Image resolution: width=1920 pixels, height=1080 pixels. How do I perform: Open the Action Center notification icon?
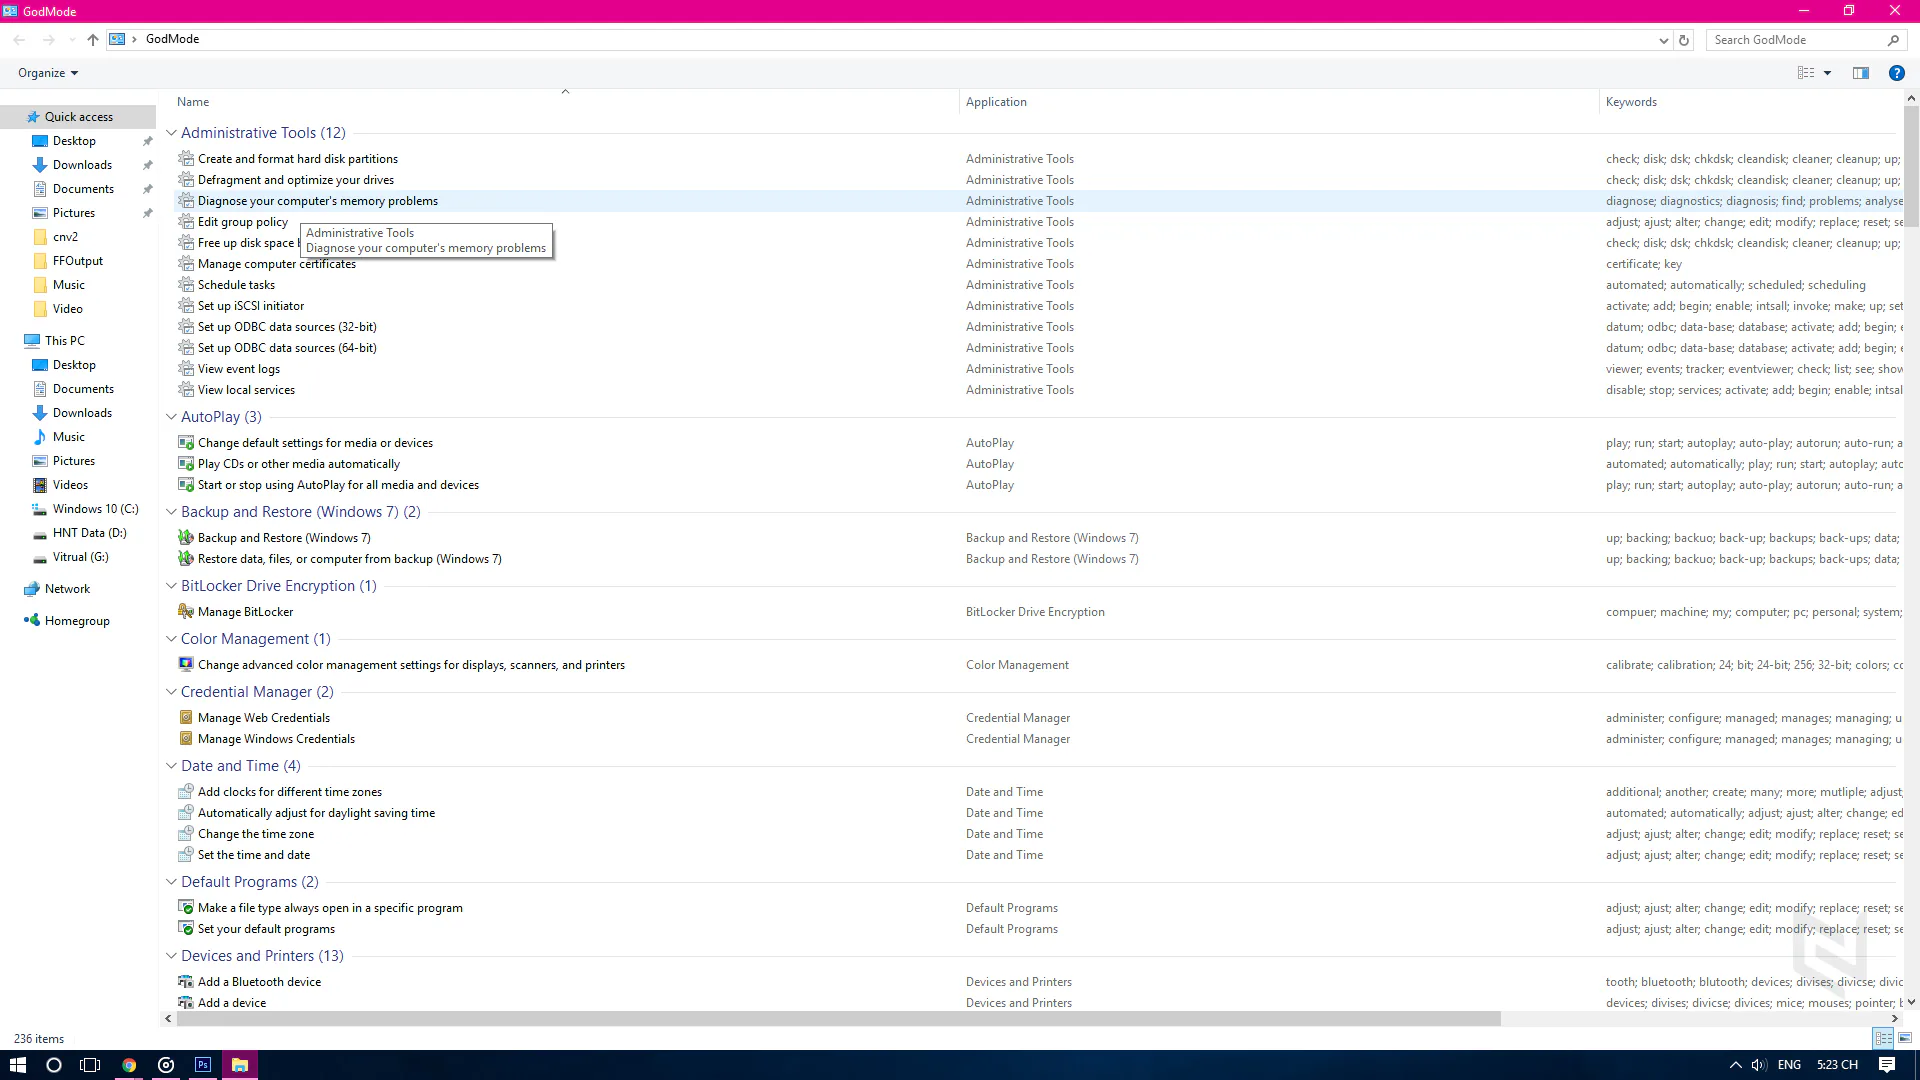point(1887,1065)
